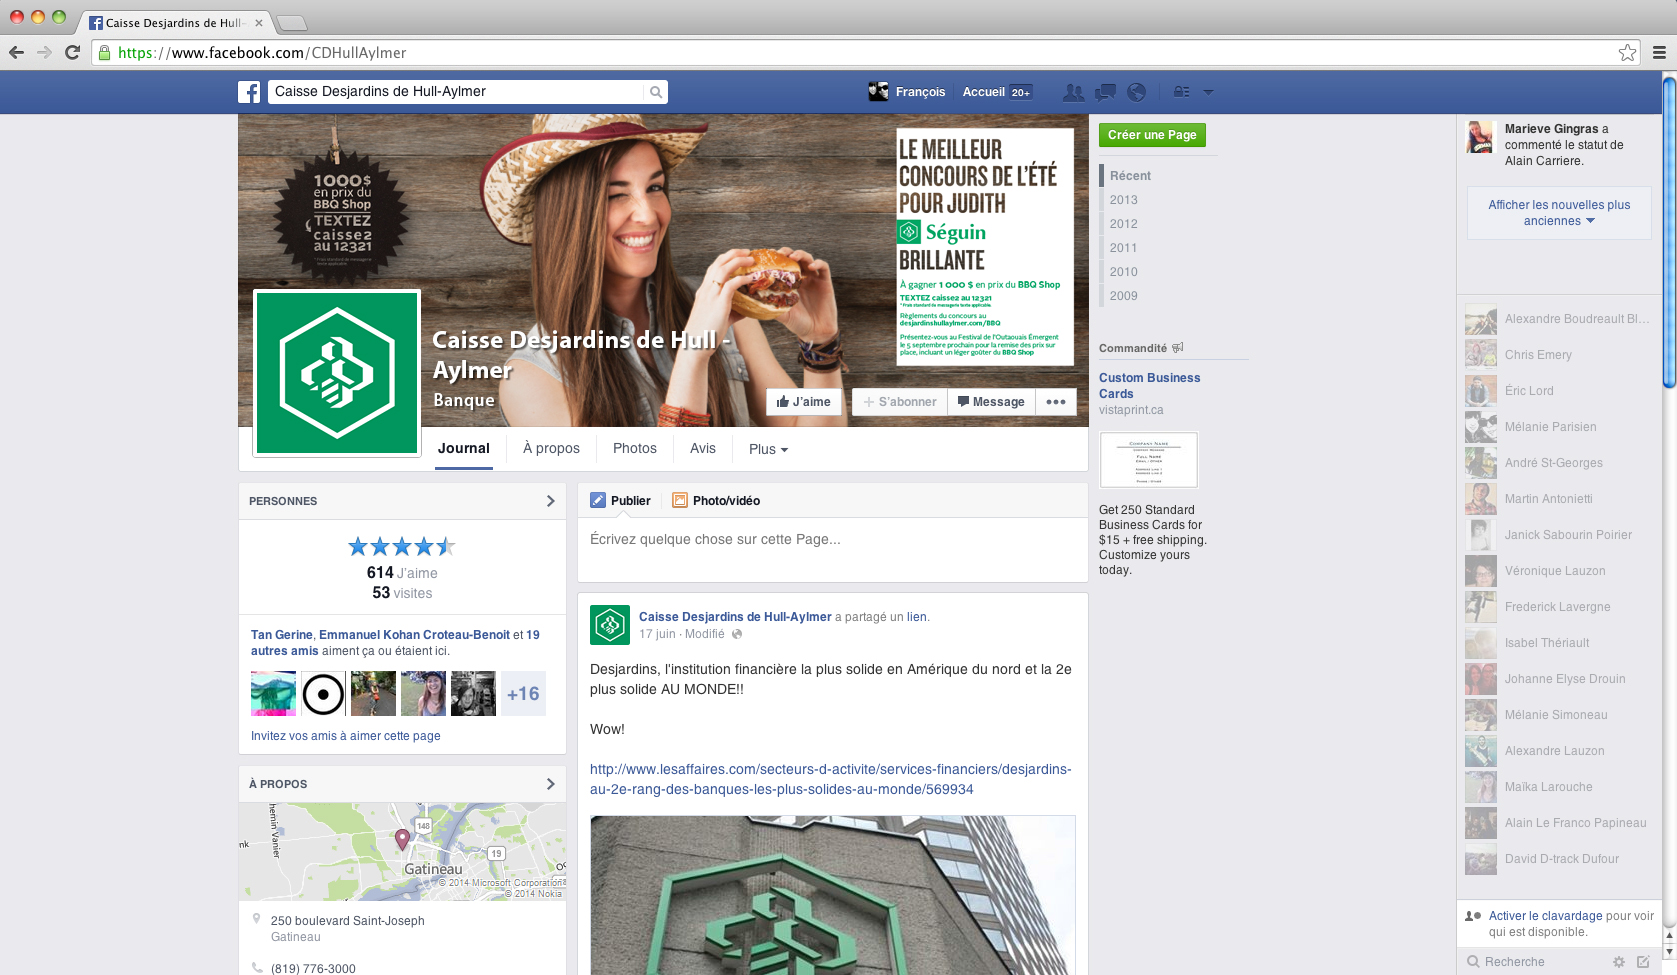1677x975 pixels.
Task: Jump to 2011 in timeline
Action: (x=1123, y=248)
